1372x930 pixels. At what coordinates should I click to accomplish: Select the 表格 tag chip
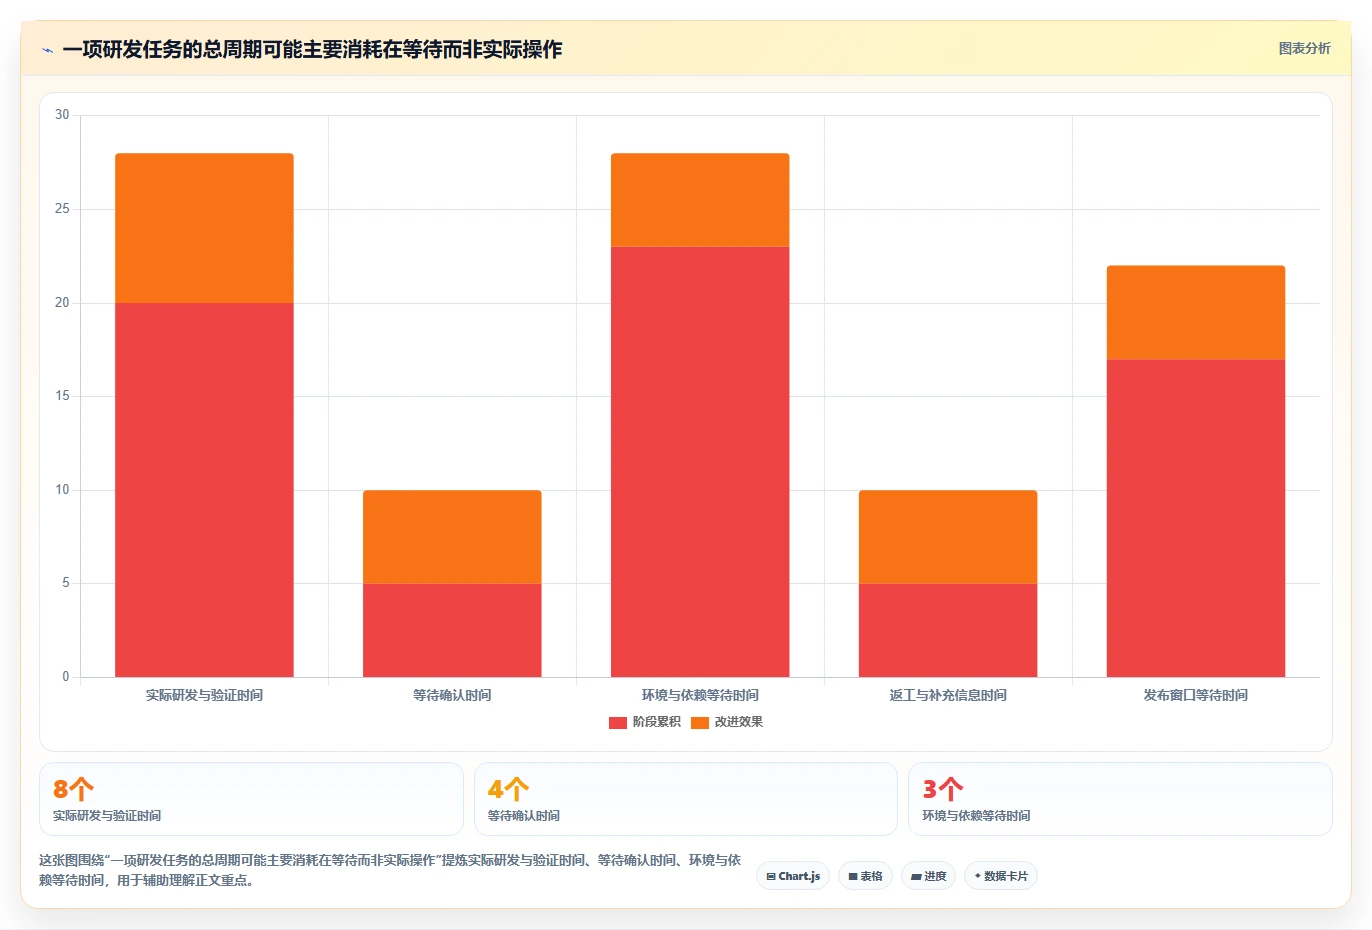(x=866, y=876)
